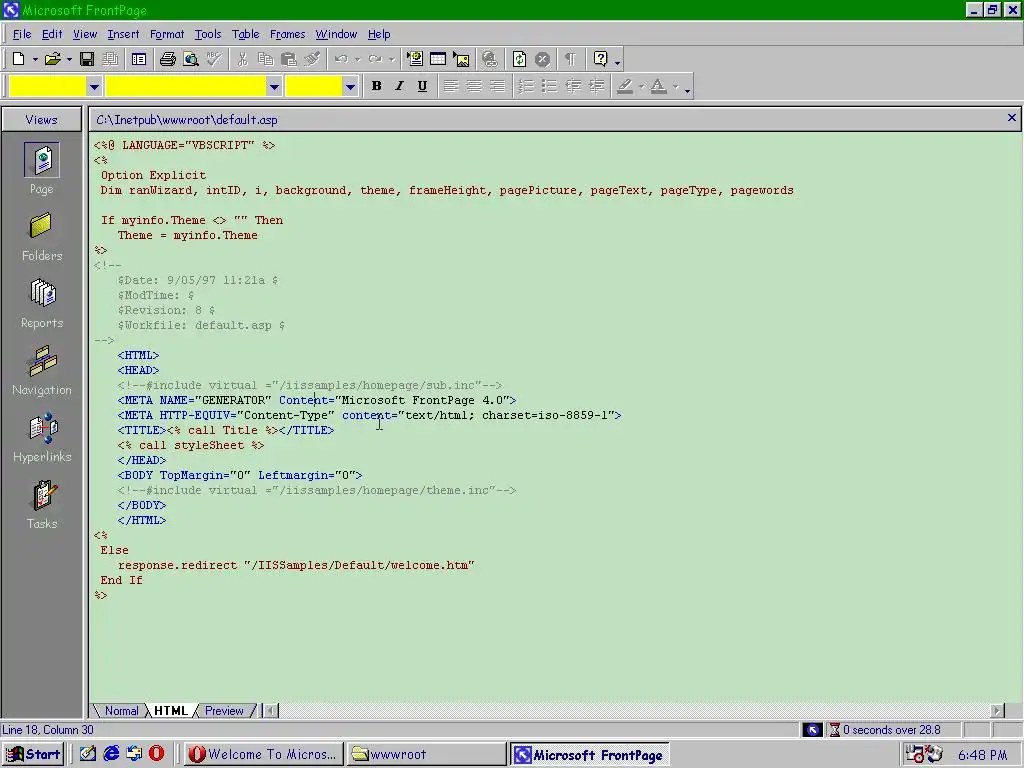Screen dimensions: 1024x768
Task: Expand the Font Color dropdown arrow
Action: pos(675,86)
